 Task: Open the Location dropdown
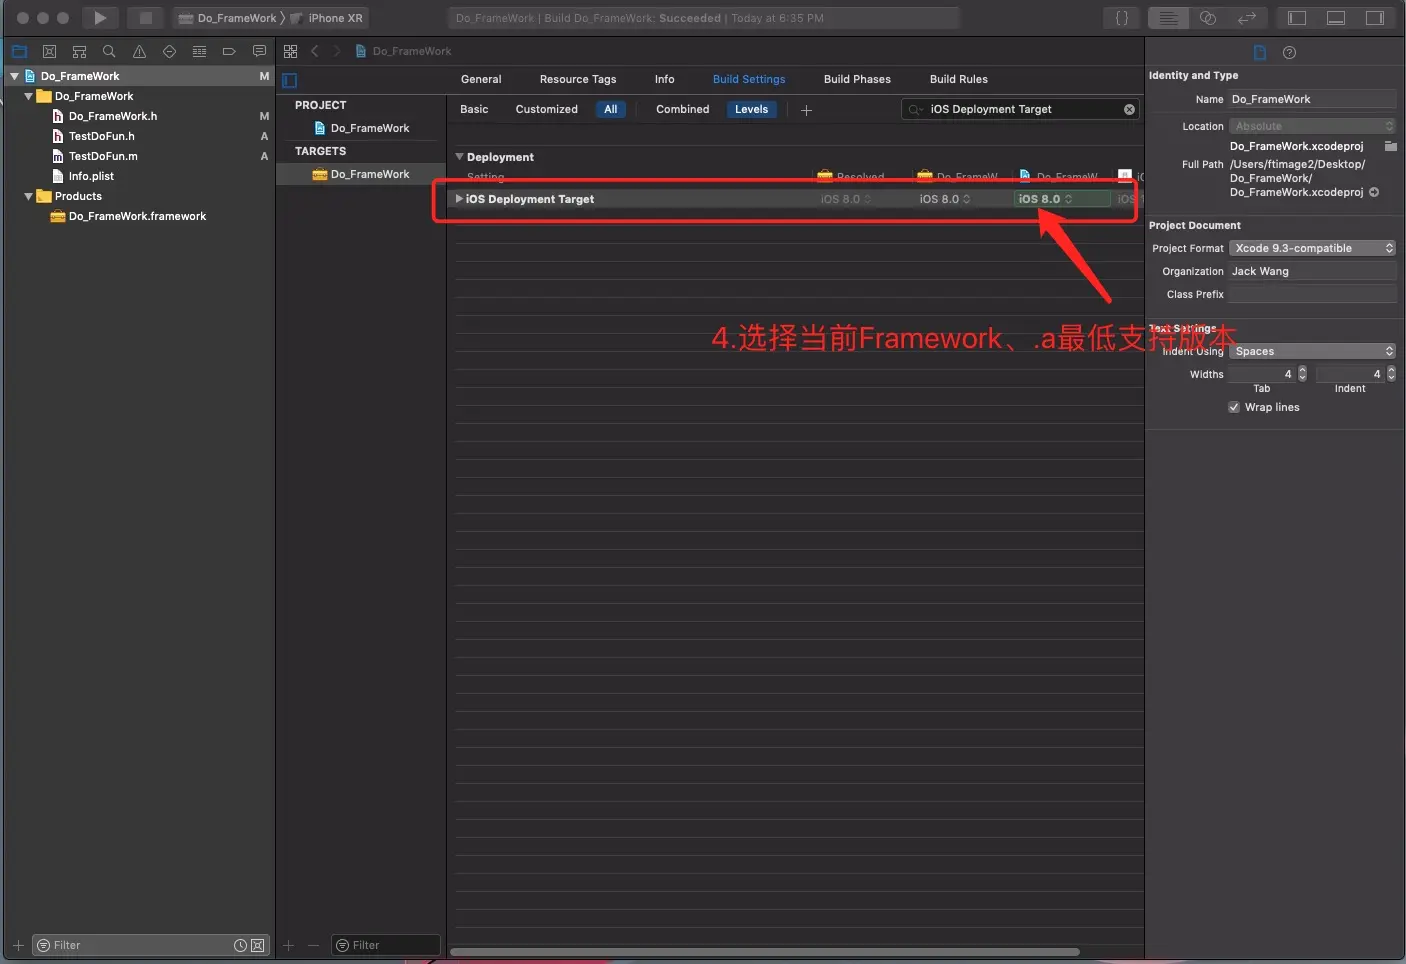point(1312,126)
